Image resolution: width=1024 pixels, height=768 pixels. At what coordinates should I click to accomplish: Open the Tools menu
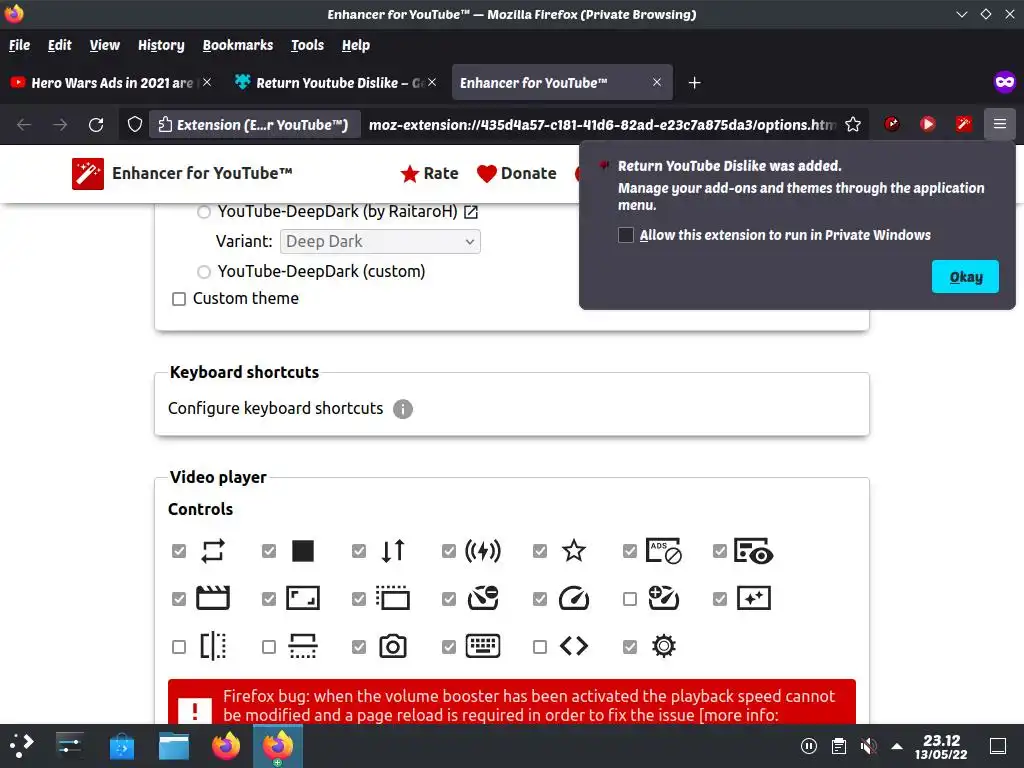307,45
